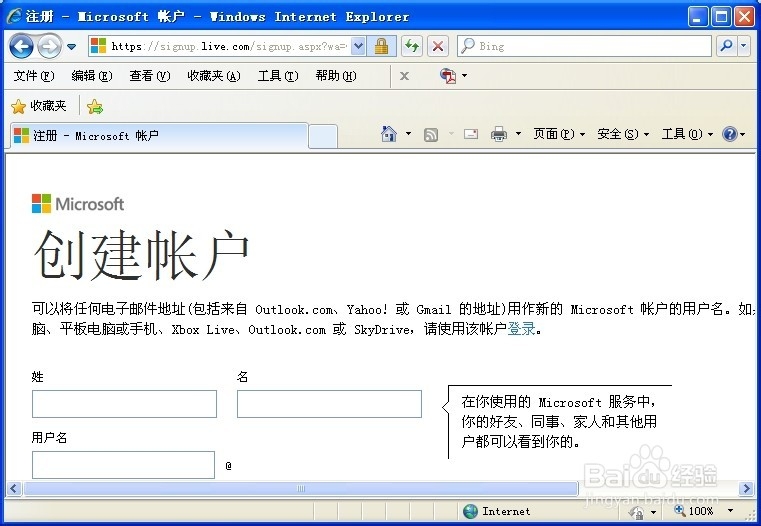Screen dimensions: 761x526
Task: Click the blue Help question mark icon
Action: [730, 133]
